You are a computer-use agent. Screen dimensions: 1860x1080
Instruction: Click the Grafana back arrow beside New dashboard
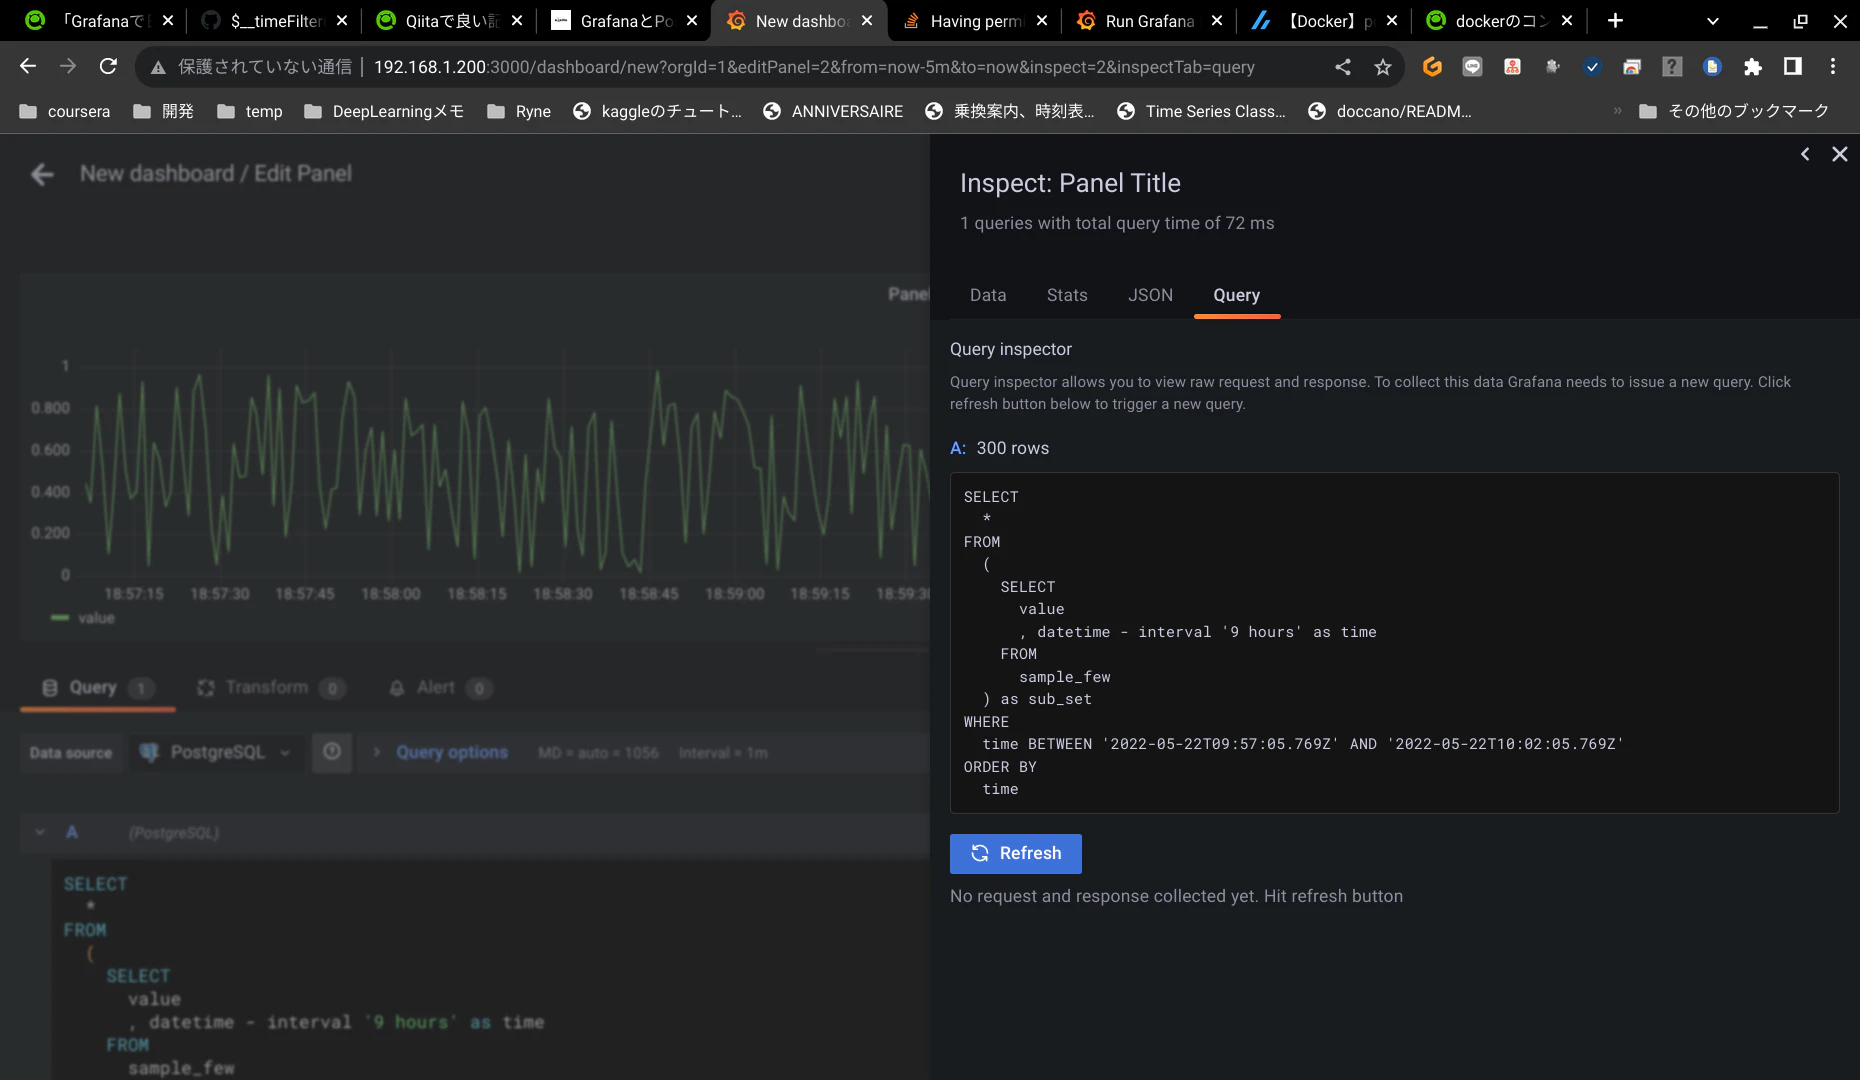pos(42,175)
